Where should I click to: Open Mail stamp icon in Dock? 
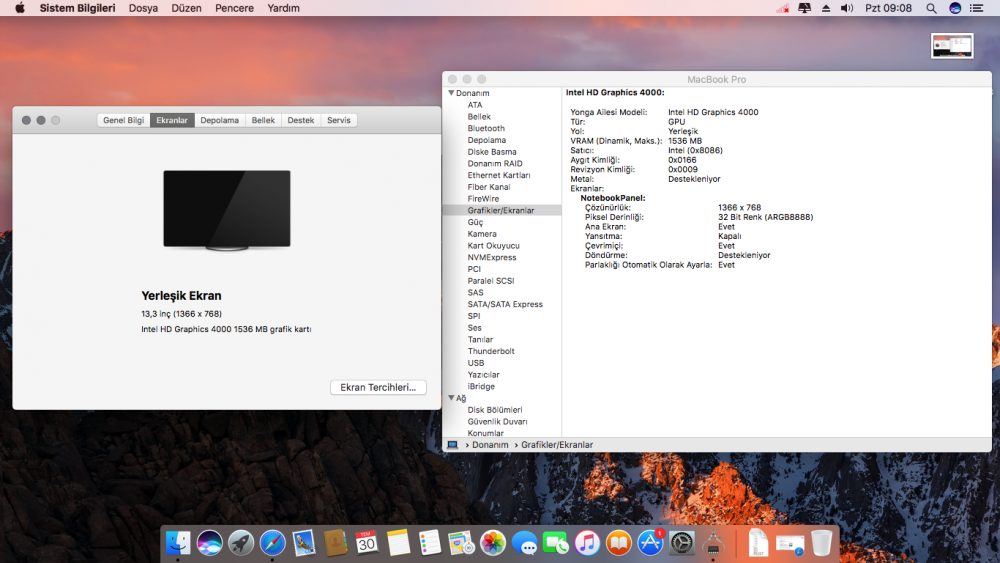pos(304,543)
